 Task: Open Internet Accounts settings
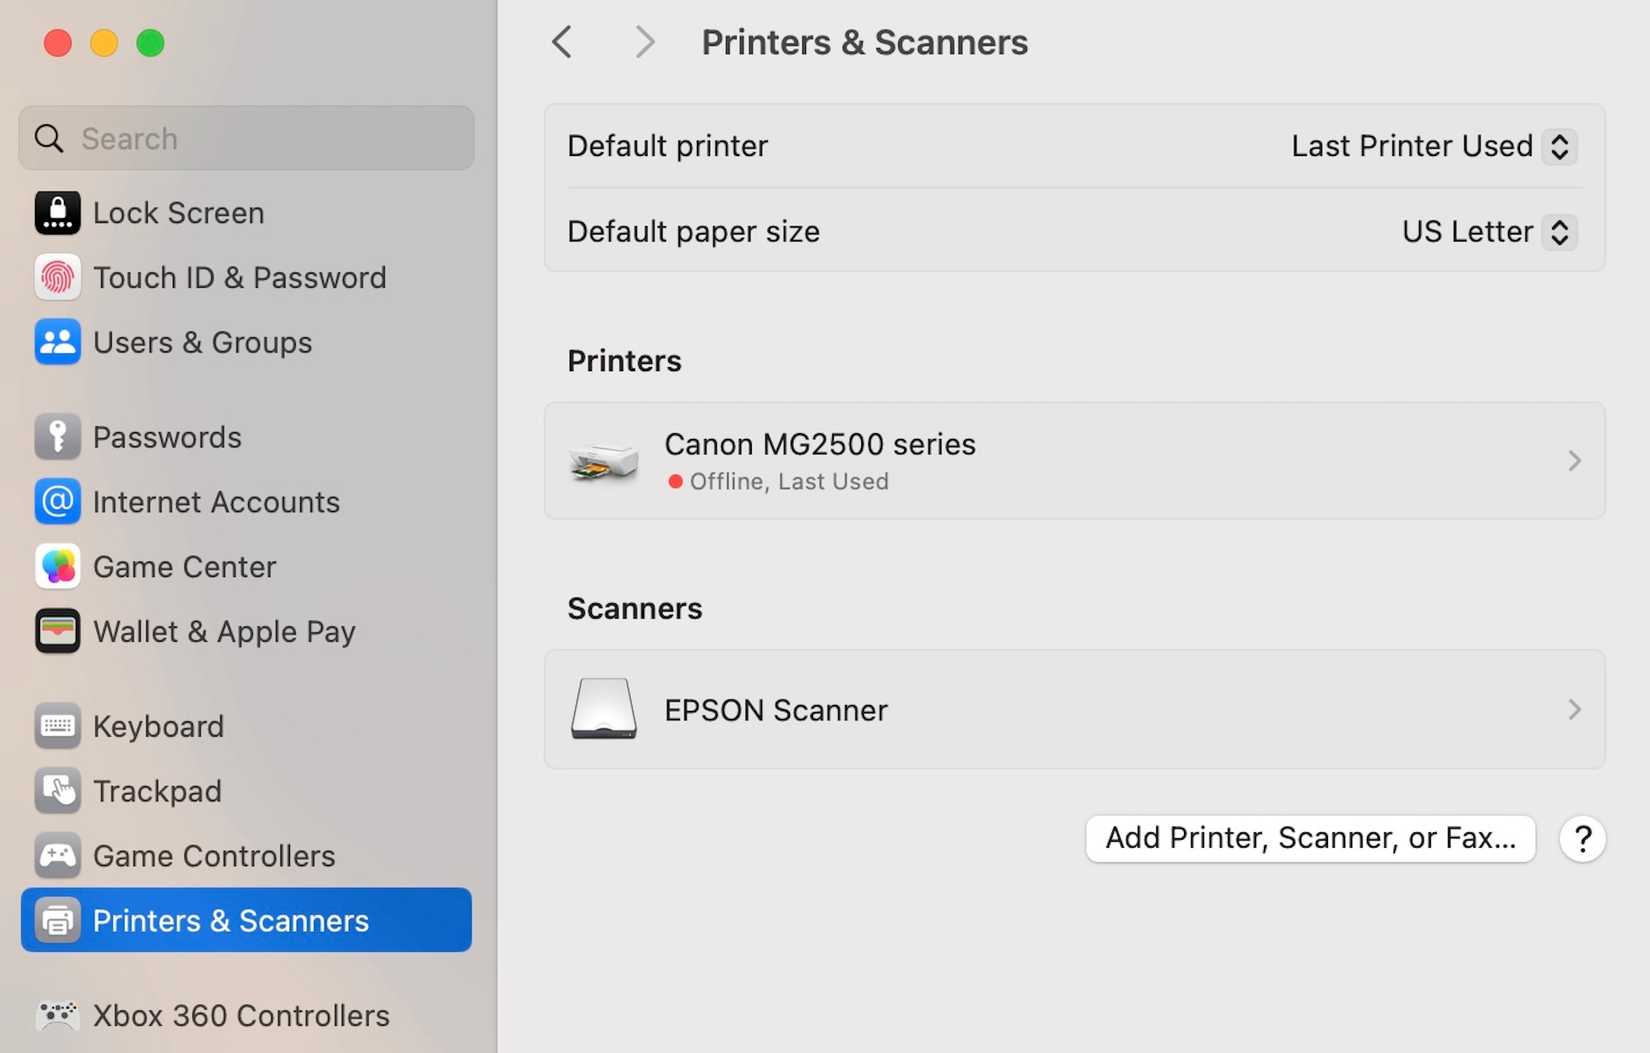(x=246, y=502)
